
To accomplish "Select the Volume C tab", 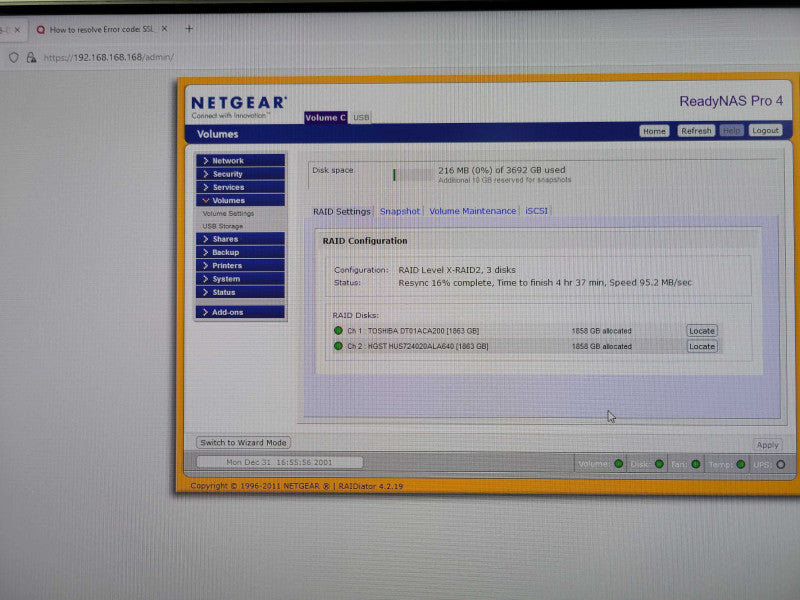I will click(x=326, y=117).
